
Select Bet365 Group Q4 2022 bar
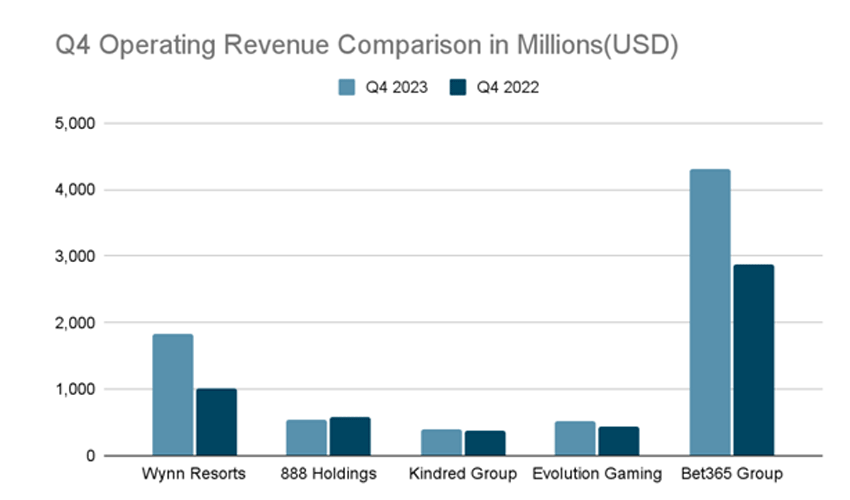[754, 360]
